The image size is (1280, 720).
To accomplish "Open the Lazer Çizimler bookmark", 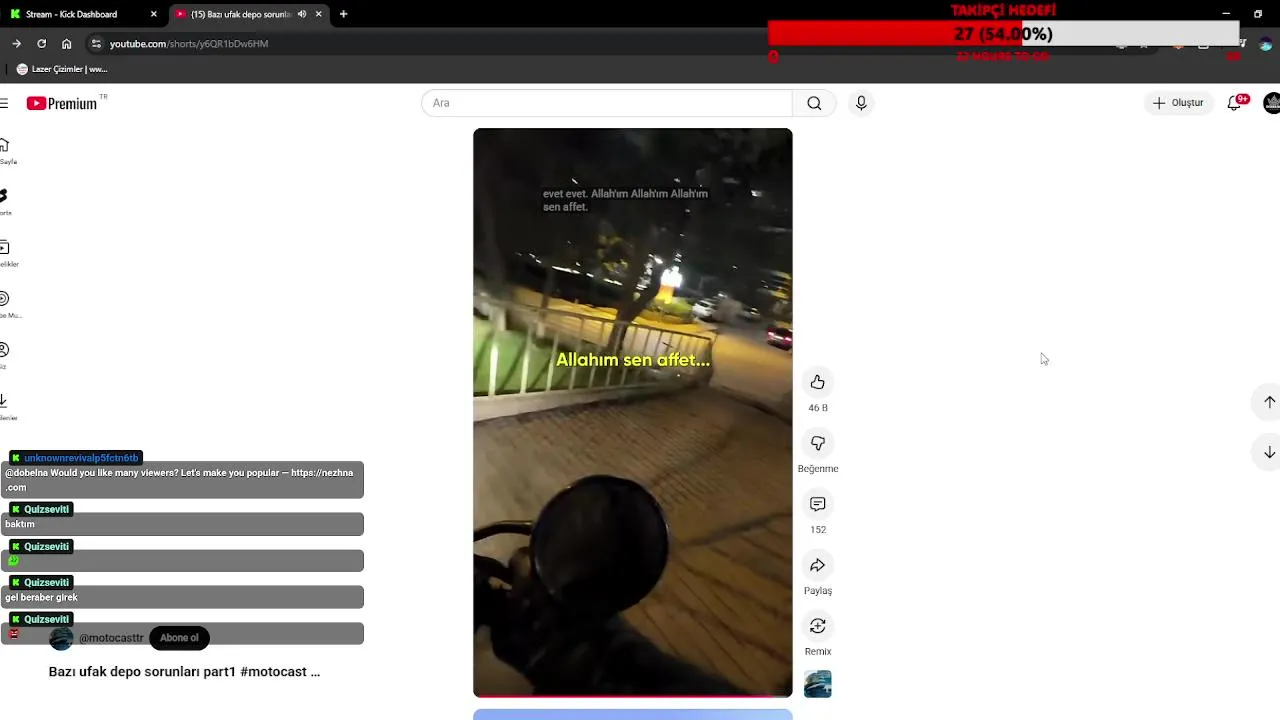I will tap(62, 69).
